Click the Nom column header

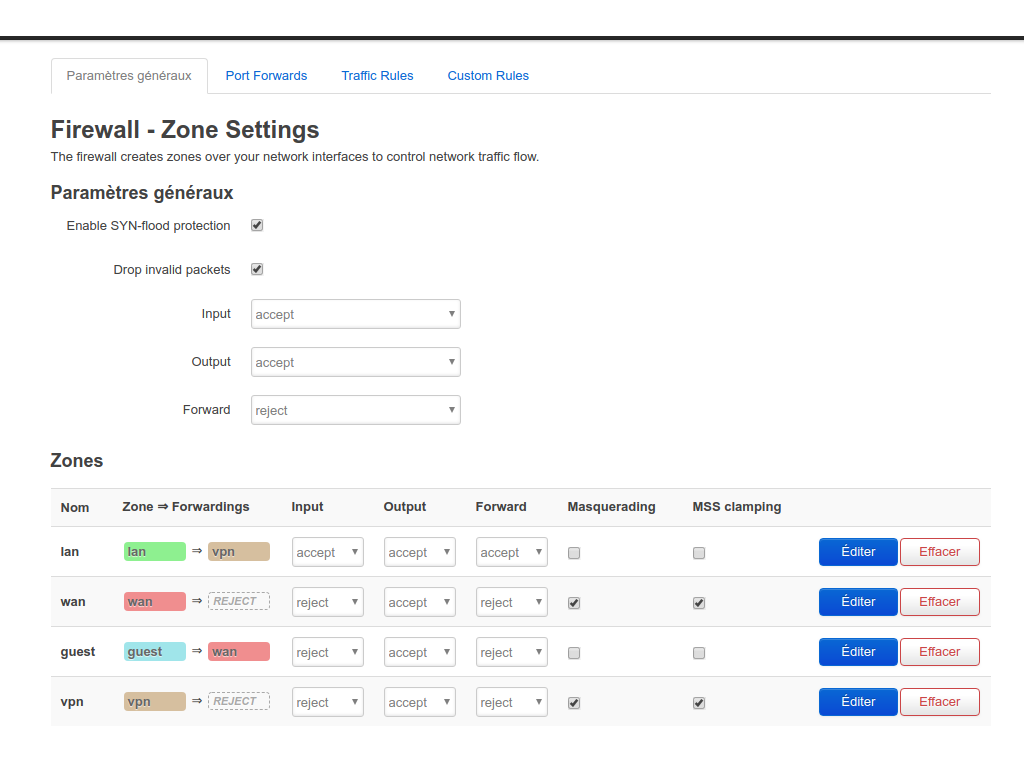coord(75,507)
